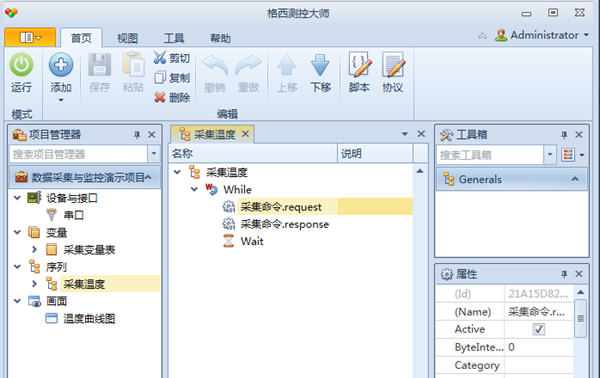The height and width of the screenshot is (378, 600).
Task: Collapse the ribbon with the up chevron
Action: tap(483, 36)
